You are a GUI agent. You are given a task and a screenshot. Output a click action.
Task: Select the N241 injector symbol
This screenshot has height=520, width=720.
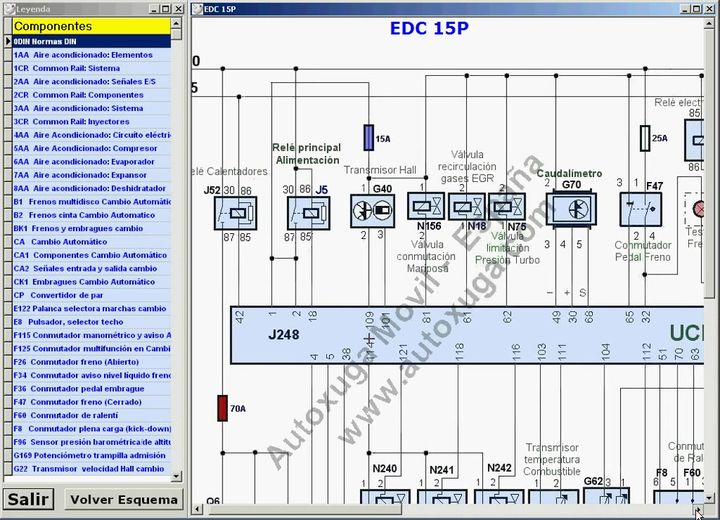click(442, 497)
